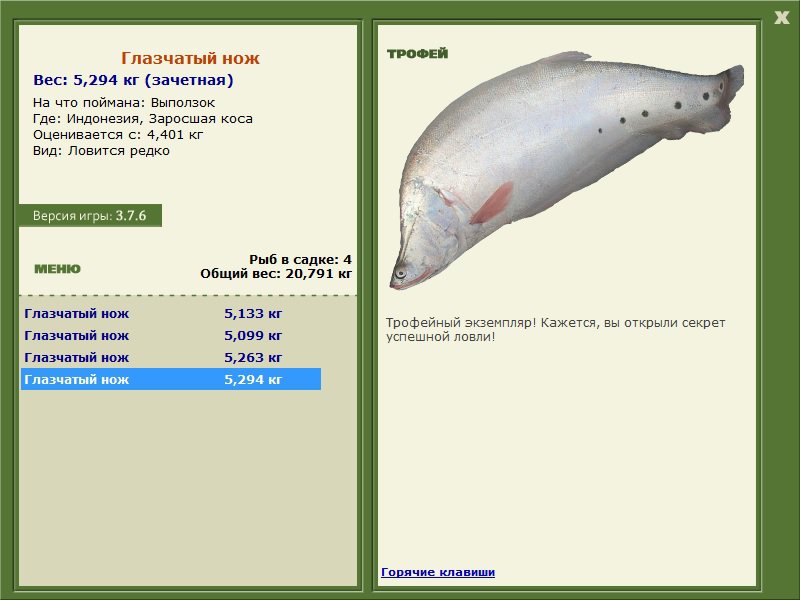Click the Оценивается с: 4,401 кг line
Screen dimensions: 800x600
pos(118,135)
